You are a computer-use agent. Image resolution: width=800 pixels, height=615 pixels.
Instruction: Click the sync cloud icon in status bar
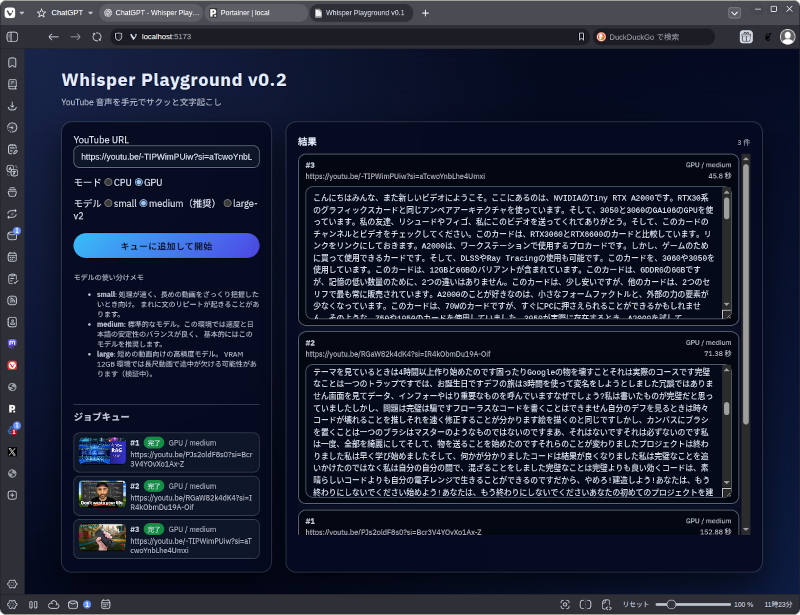click(x=72, y=604)
